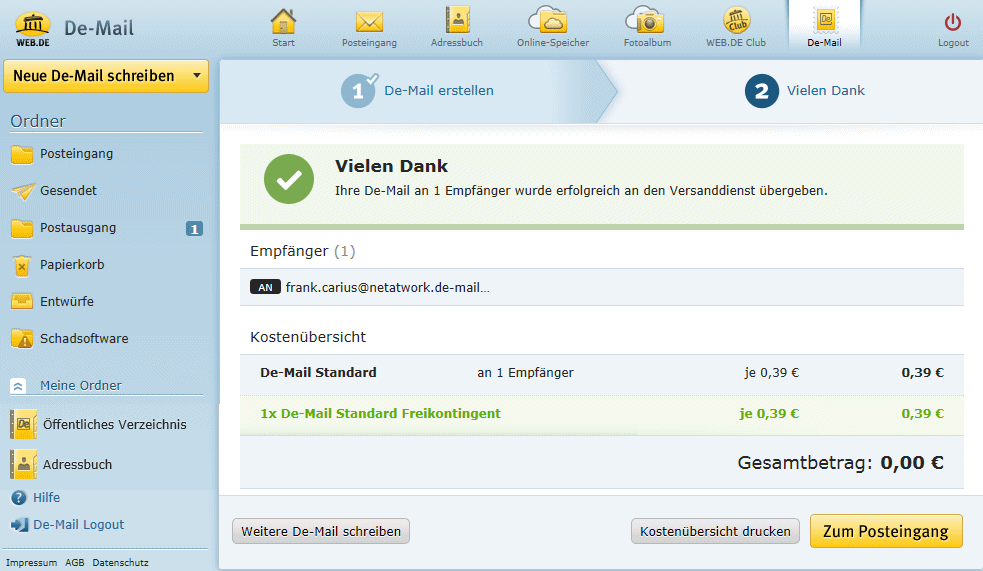The width and height of the screenshot is (983, 571).
Task: Open the Datenschutz footer link
Action: pyautogui.click(x=120, y=563)
